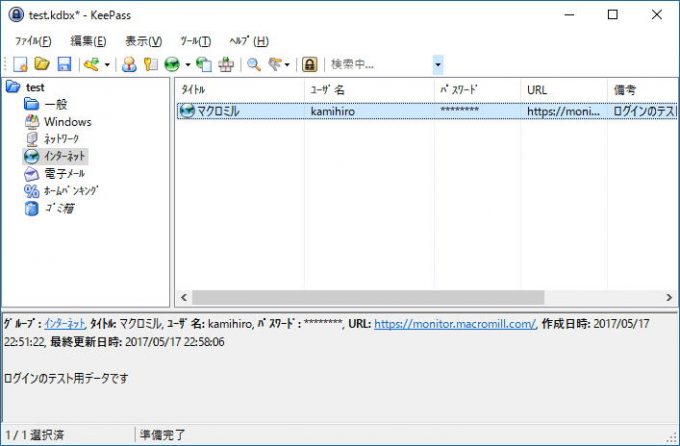The image size is (680, 446).
Task: Expand the Show Entries dropdown arrow
Action: pos(287,65)
